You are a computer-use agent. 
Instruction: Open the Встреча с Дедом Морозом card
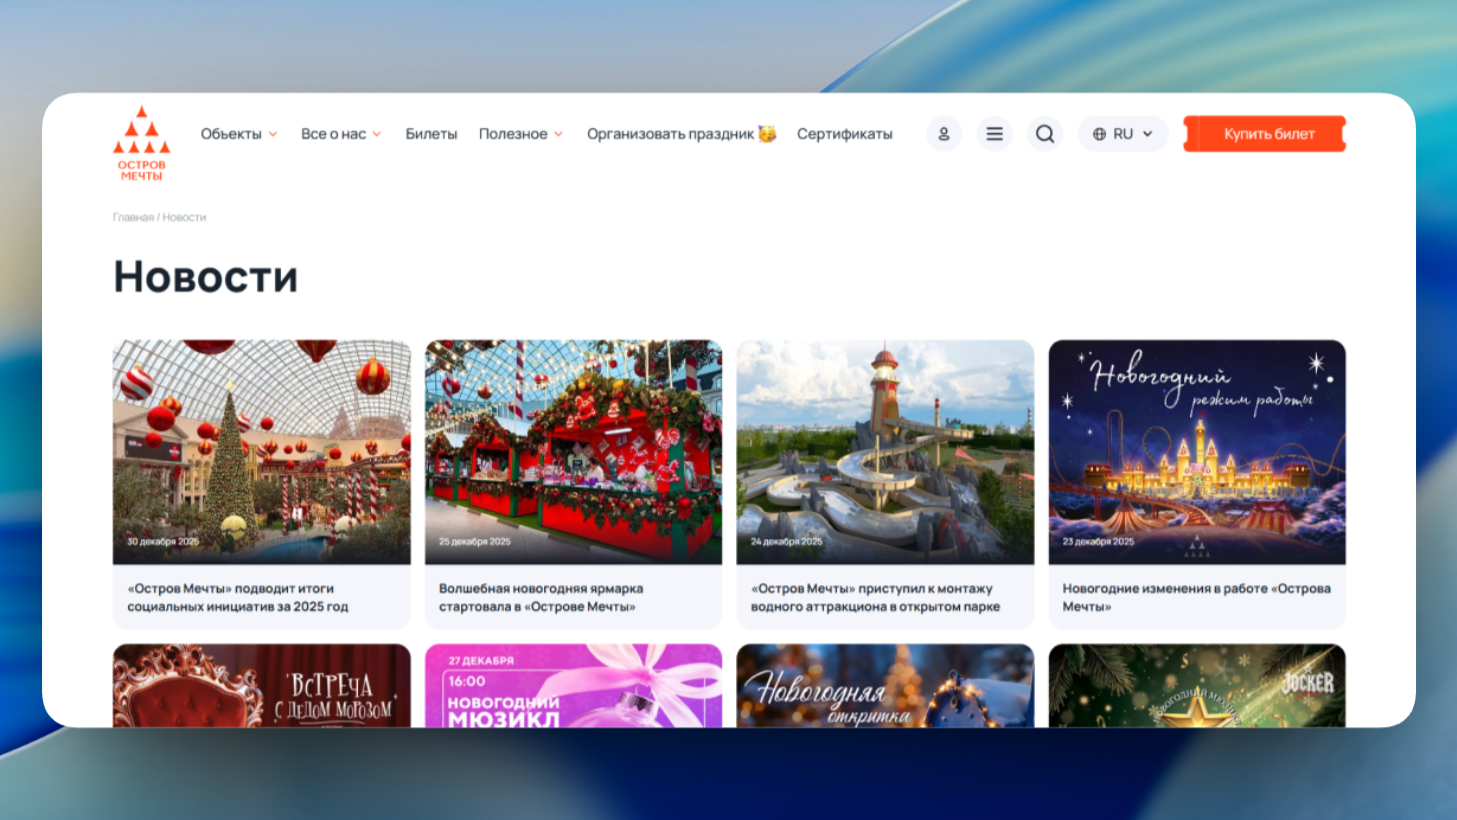261,686
